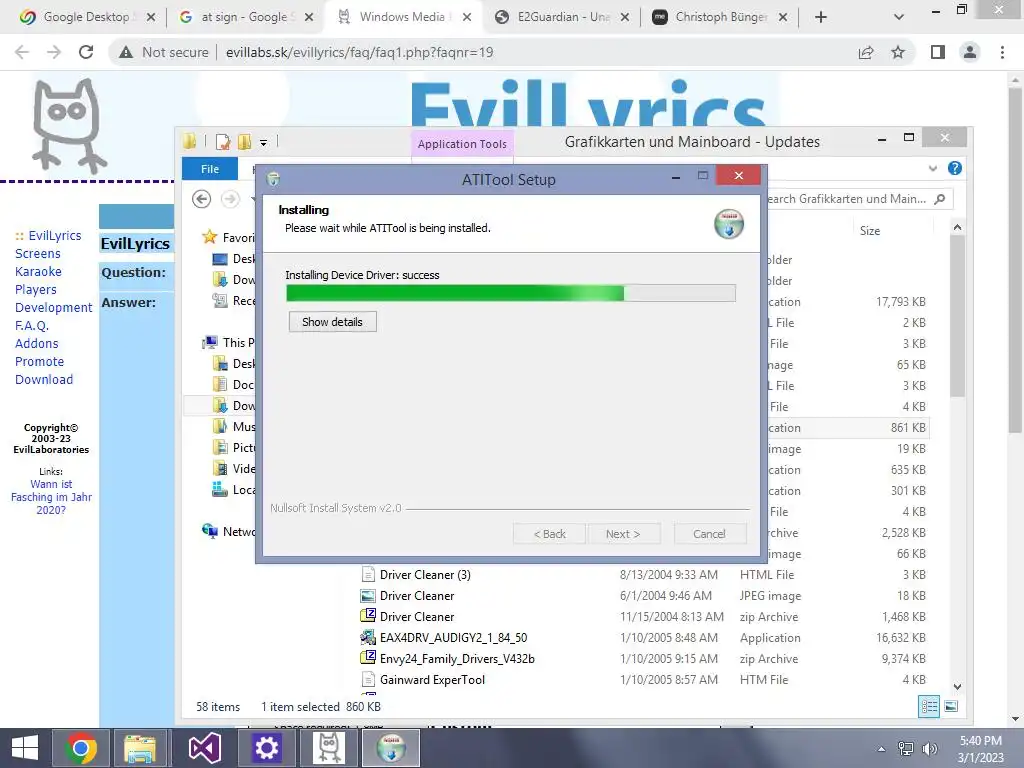Screen dimensions: 1024x768
Task: Click the Explorer file list scroll up arrow
Action: [957, 227]
